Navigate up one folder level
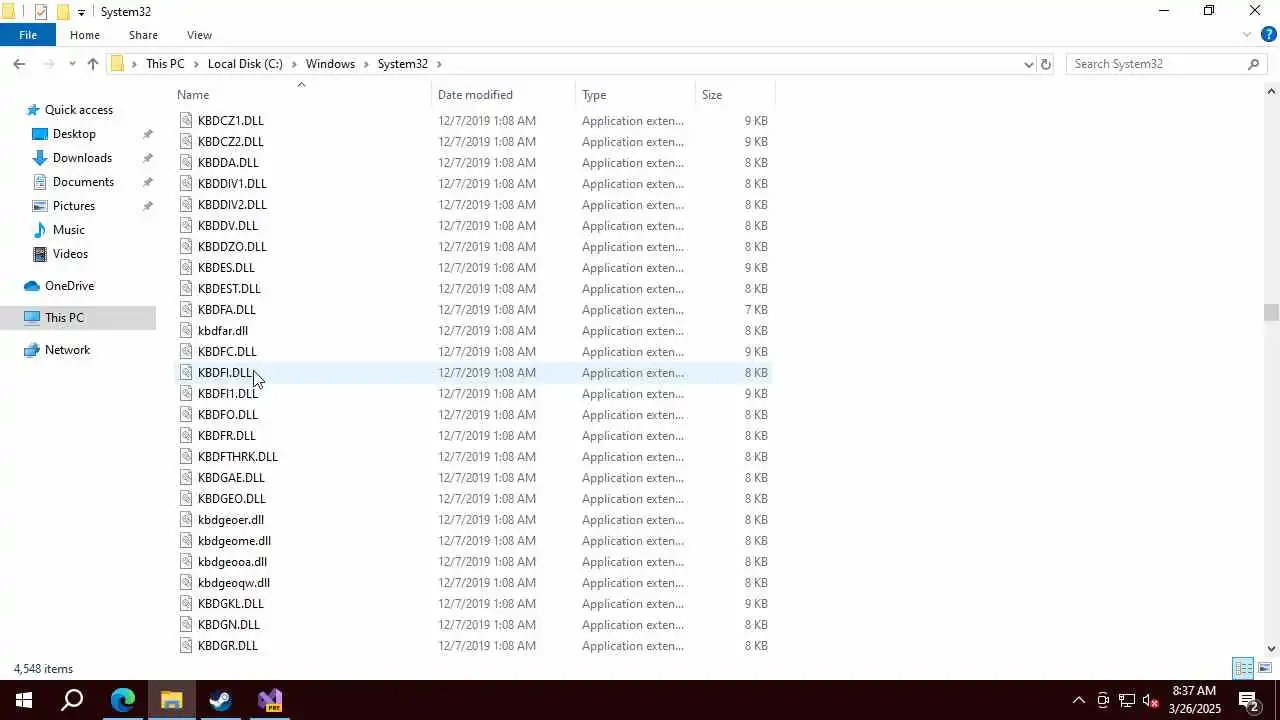 93,64
